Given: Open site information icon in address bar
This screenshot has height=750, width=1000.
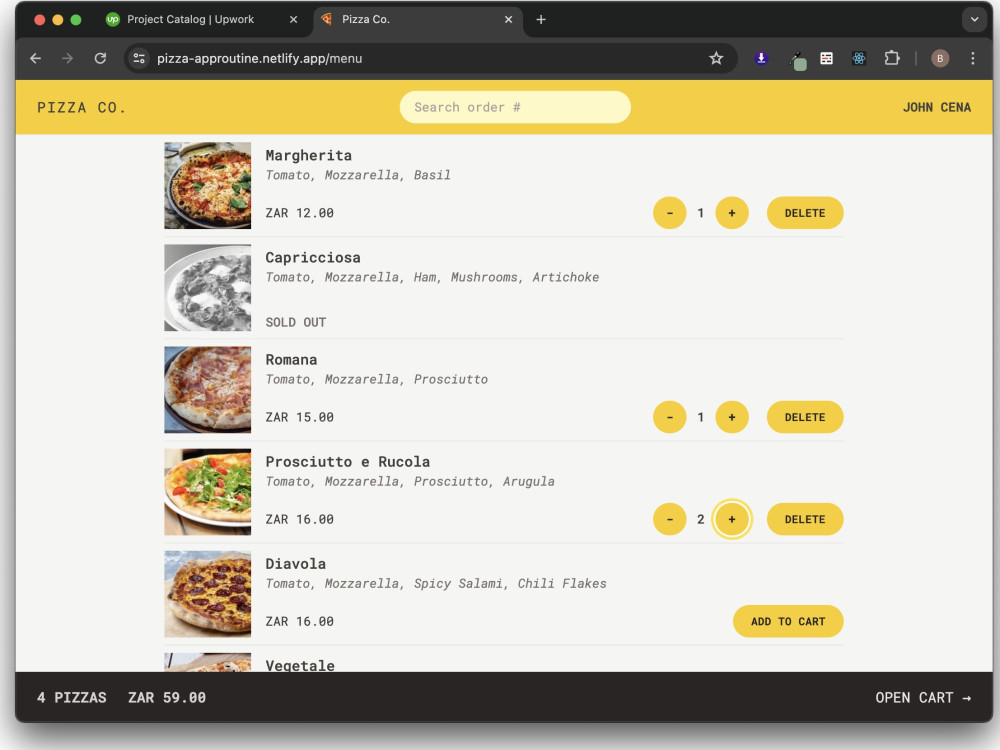Looking at the screenshot, I should [x=139, y=59].
